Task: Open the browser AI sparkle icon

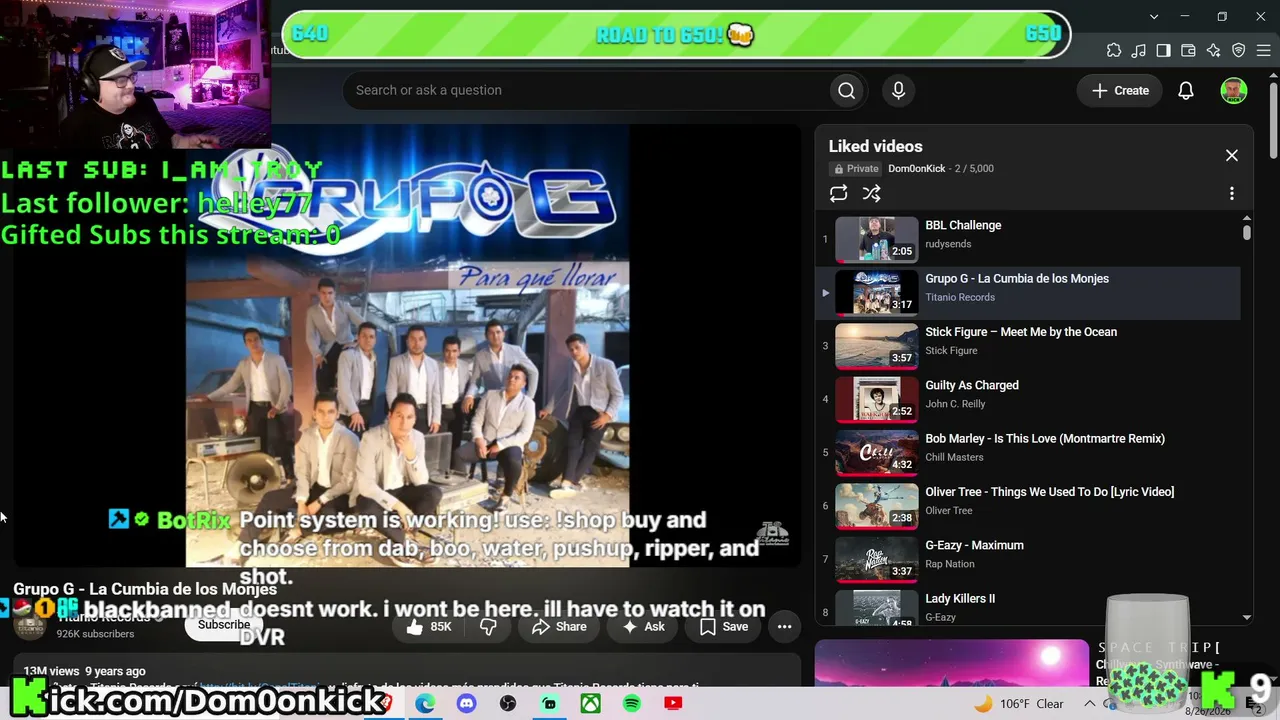Action: [1213, 50]
